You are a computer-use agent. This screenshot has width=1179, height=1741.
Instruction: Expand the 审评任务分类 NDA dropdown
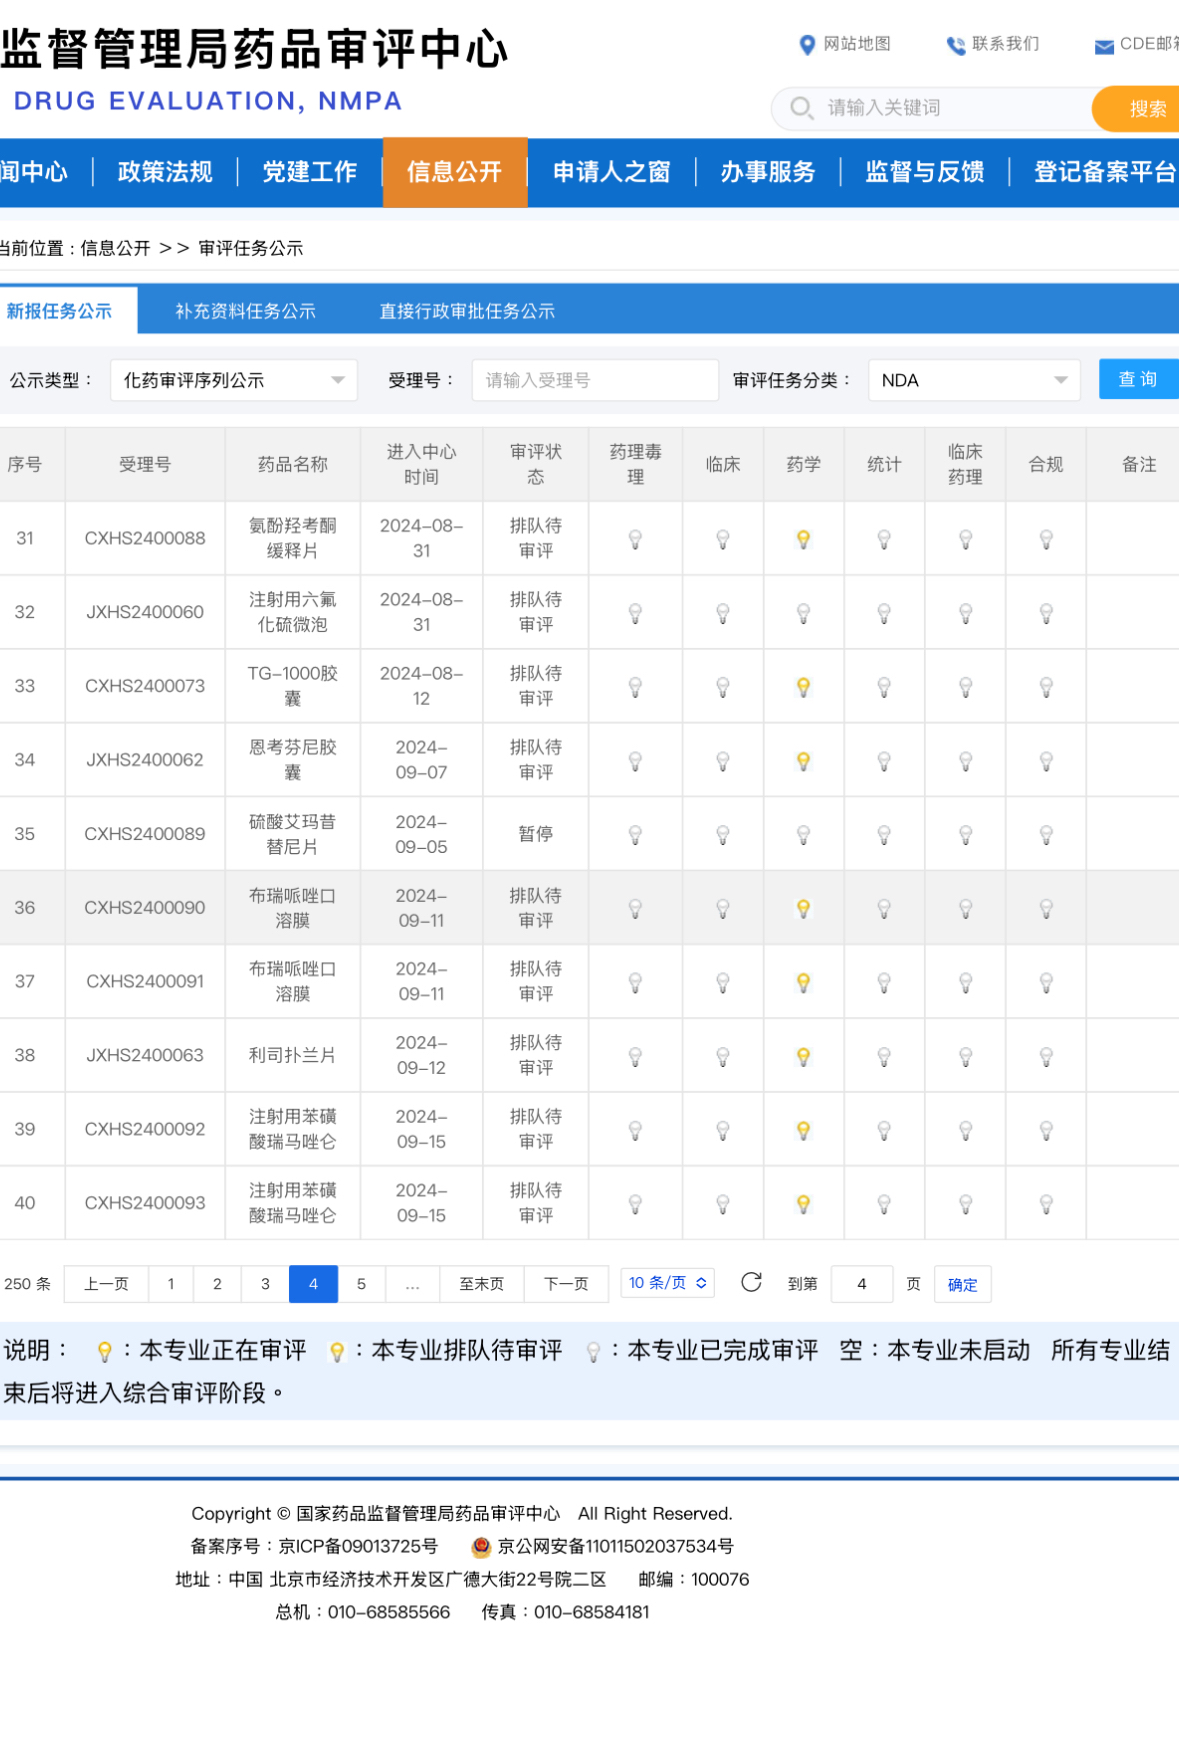point(973,380)
